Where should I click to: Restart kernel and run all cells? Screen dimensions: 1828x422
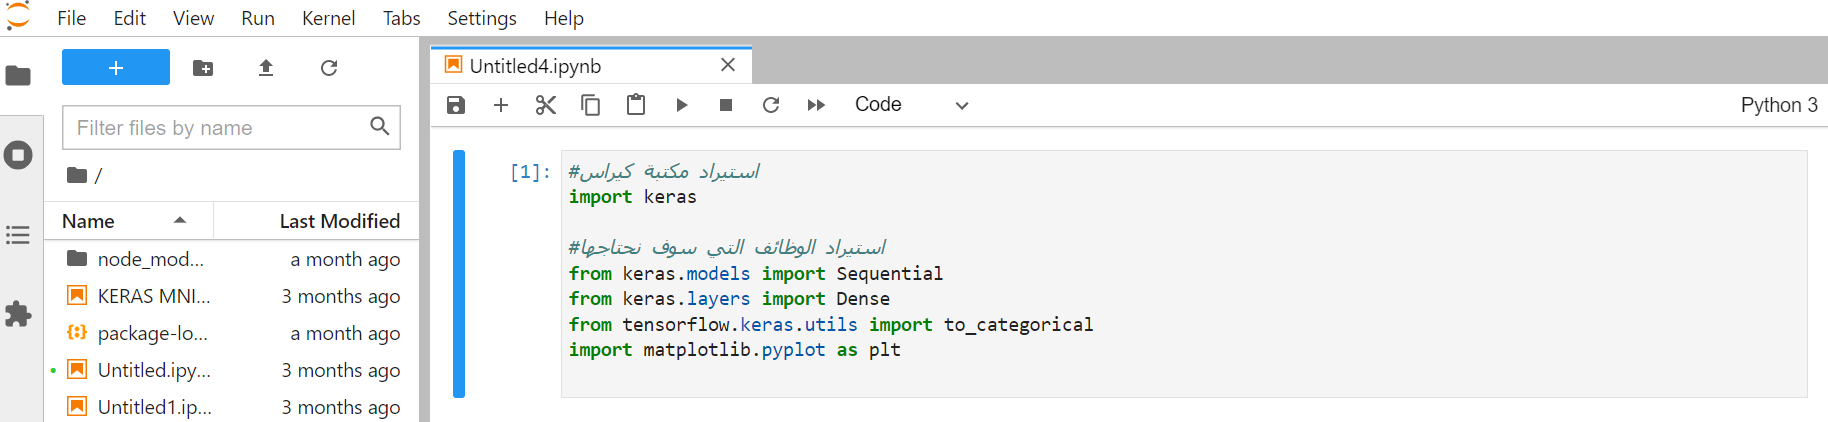coord(816,105)
